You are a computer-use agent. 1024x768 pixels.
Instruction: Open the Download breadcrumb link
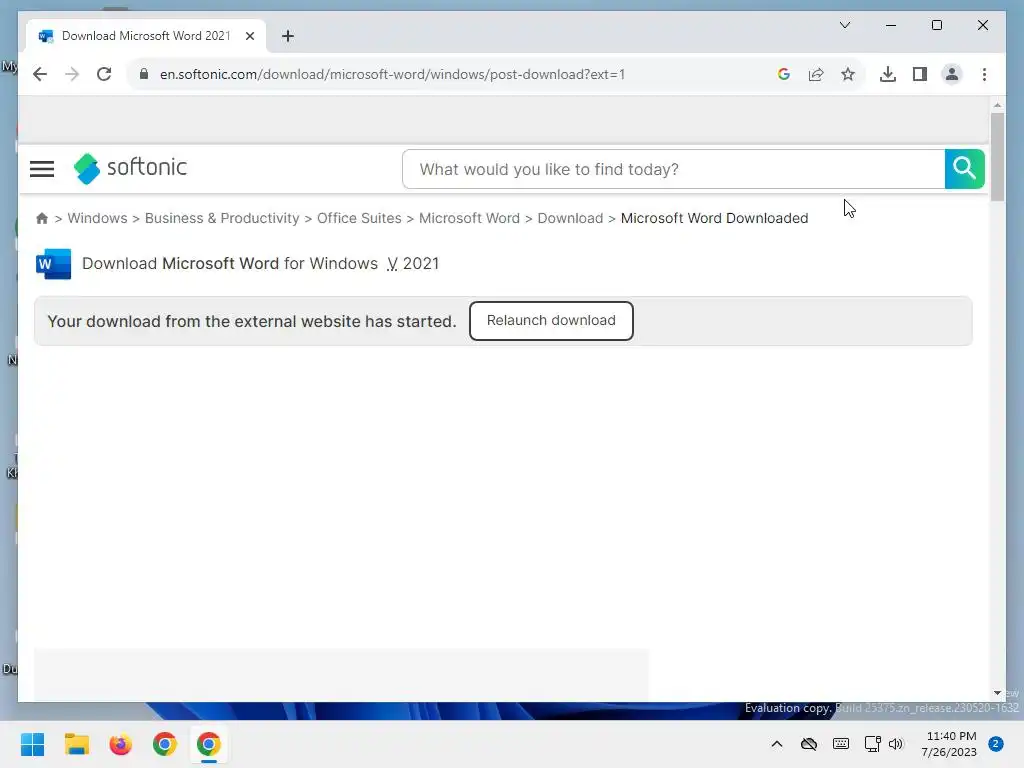[x=570, y=218]
